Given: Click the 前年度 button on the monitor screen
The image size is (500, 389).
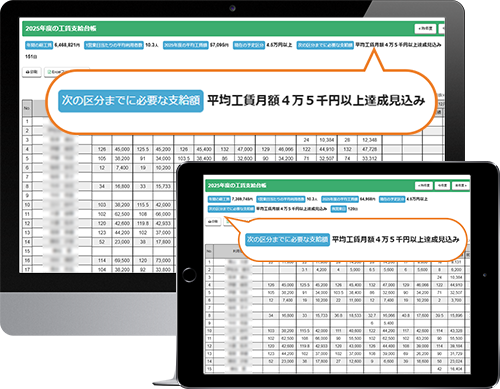Looking at the screenshot, I should 426,29.
